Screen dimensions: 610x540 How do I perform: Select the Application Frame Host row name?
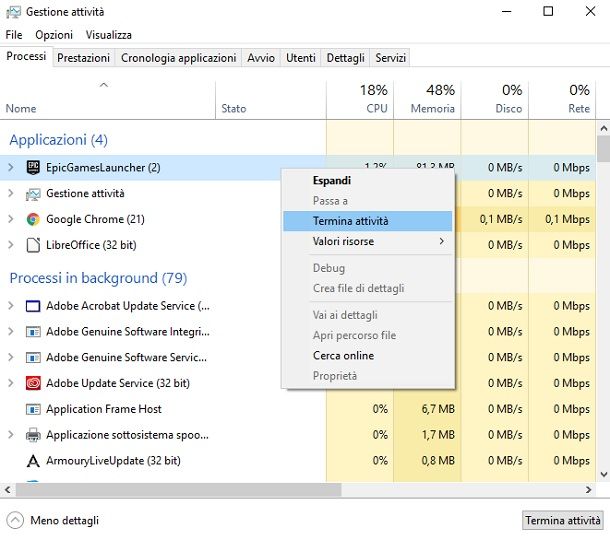coord(103,409)
